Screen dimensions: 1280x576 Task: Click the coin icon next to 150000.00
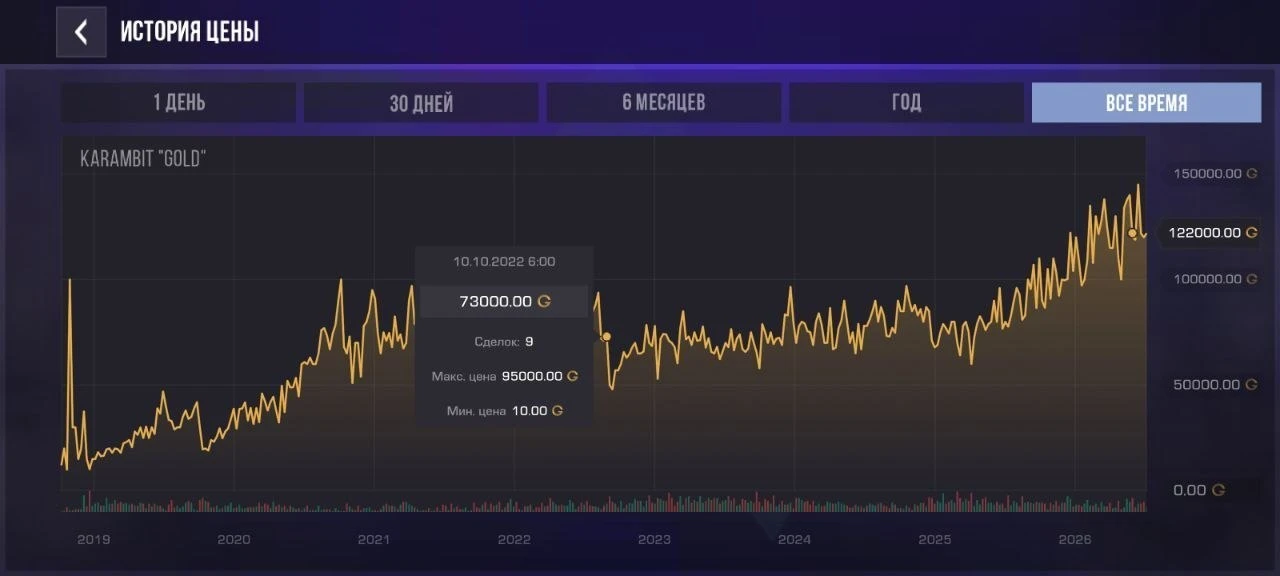1252,173
